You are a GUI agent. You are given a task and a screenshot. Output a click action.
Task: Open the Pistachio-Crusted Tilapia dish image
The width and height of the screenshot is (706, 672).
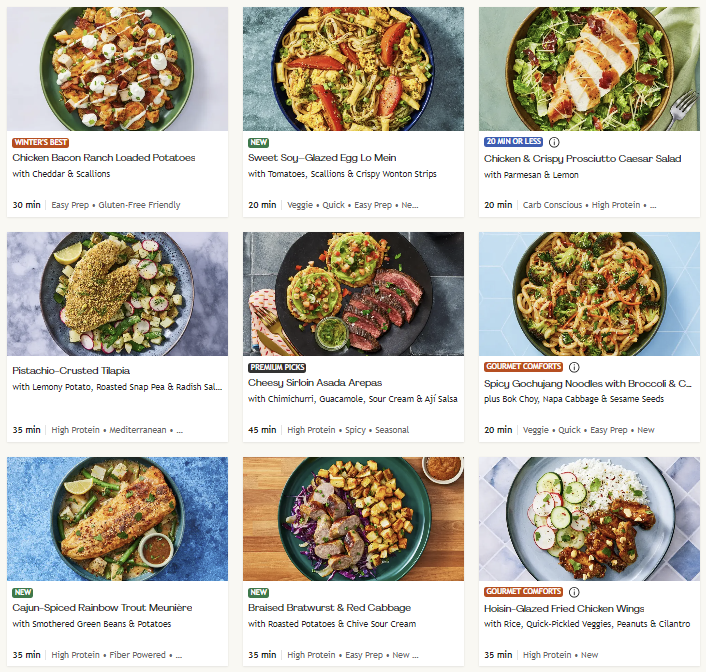point(117,294)
